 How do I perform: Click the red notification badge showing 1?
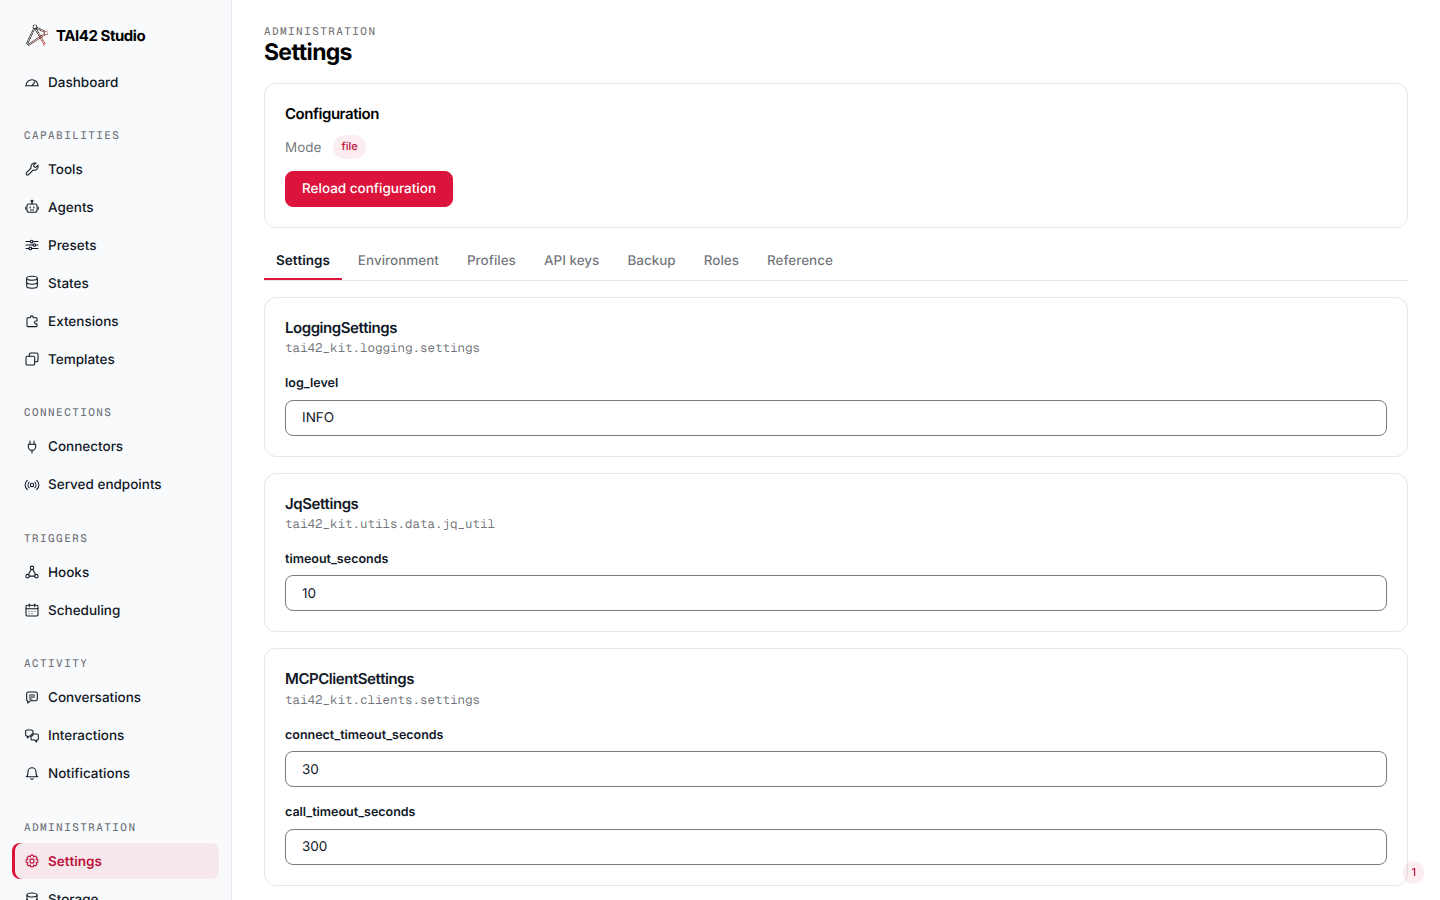tap(1414, 872)
